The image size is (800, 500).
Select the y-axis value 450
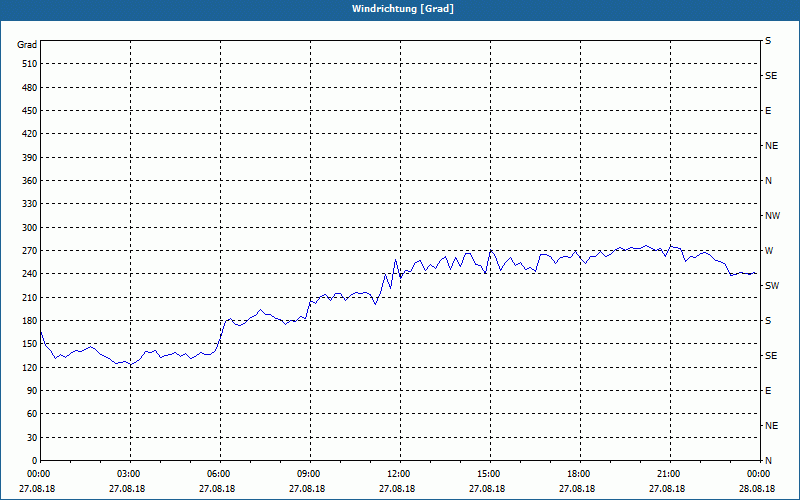(30, 111)
